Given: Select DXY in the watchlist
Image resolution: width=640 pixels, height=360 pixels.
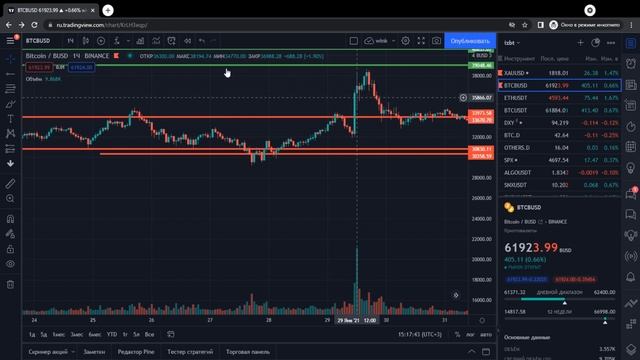Looking at the screenshot, I should pyautogui.click(x=559, y=123).
